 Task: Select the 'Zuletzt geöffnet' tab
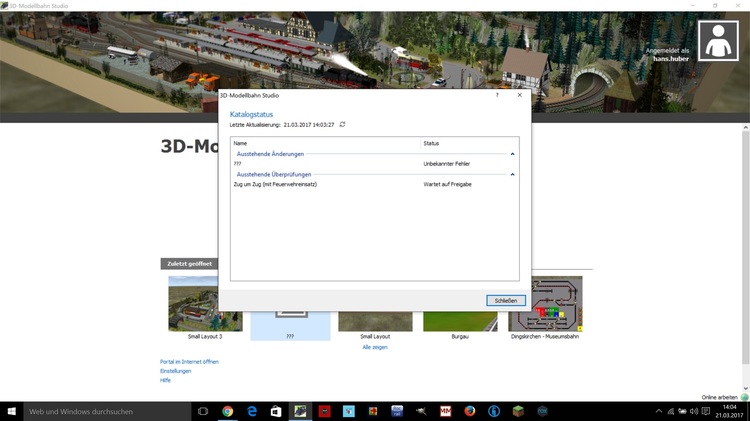[x=189, y=264]
